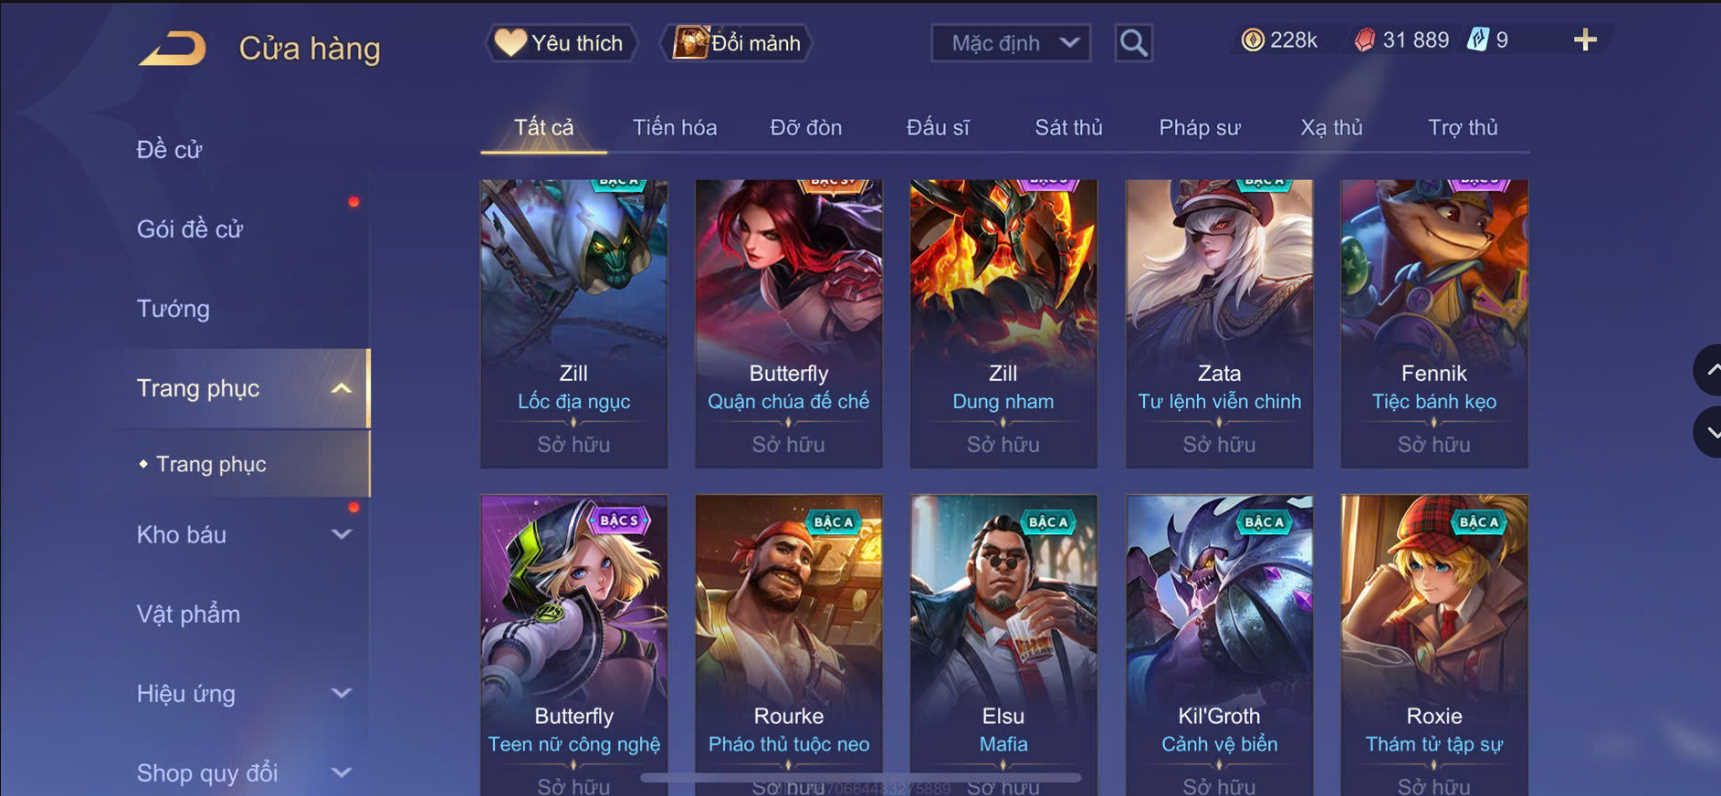
Task: Click the red gem currency icon
Action: tap(1364, 40)
